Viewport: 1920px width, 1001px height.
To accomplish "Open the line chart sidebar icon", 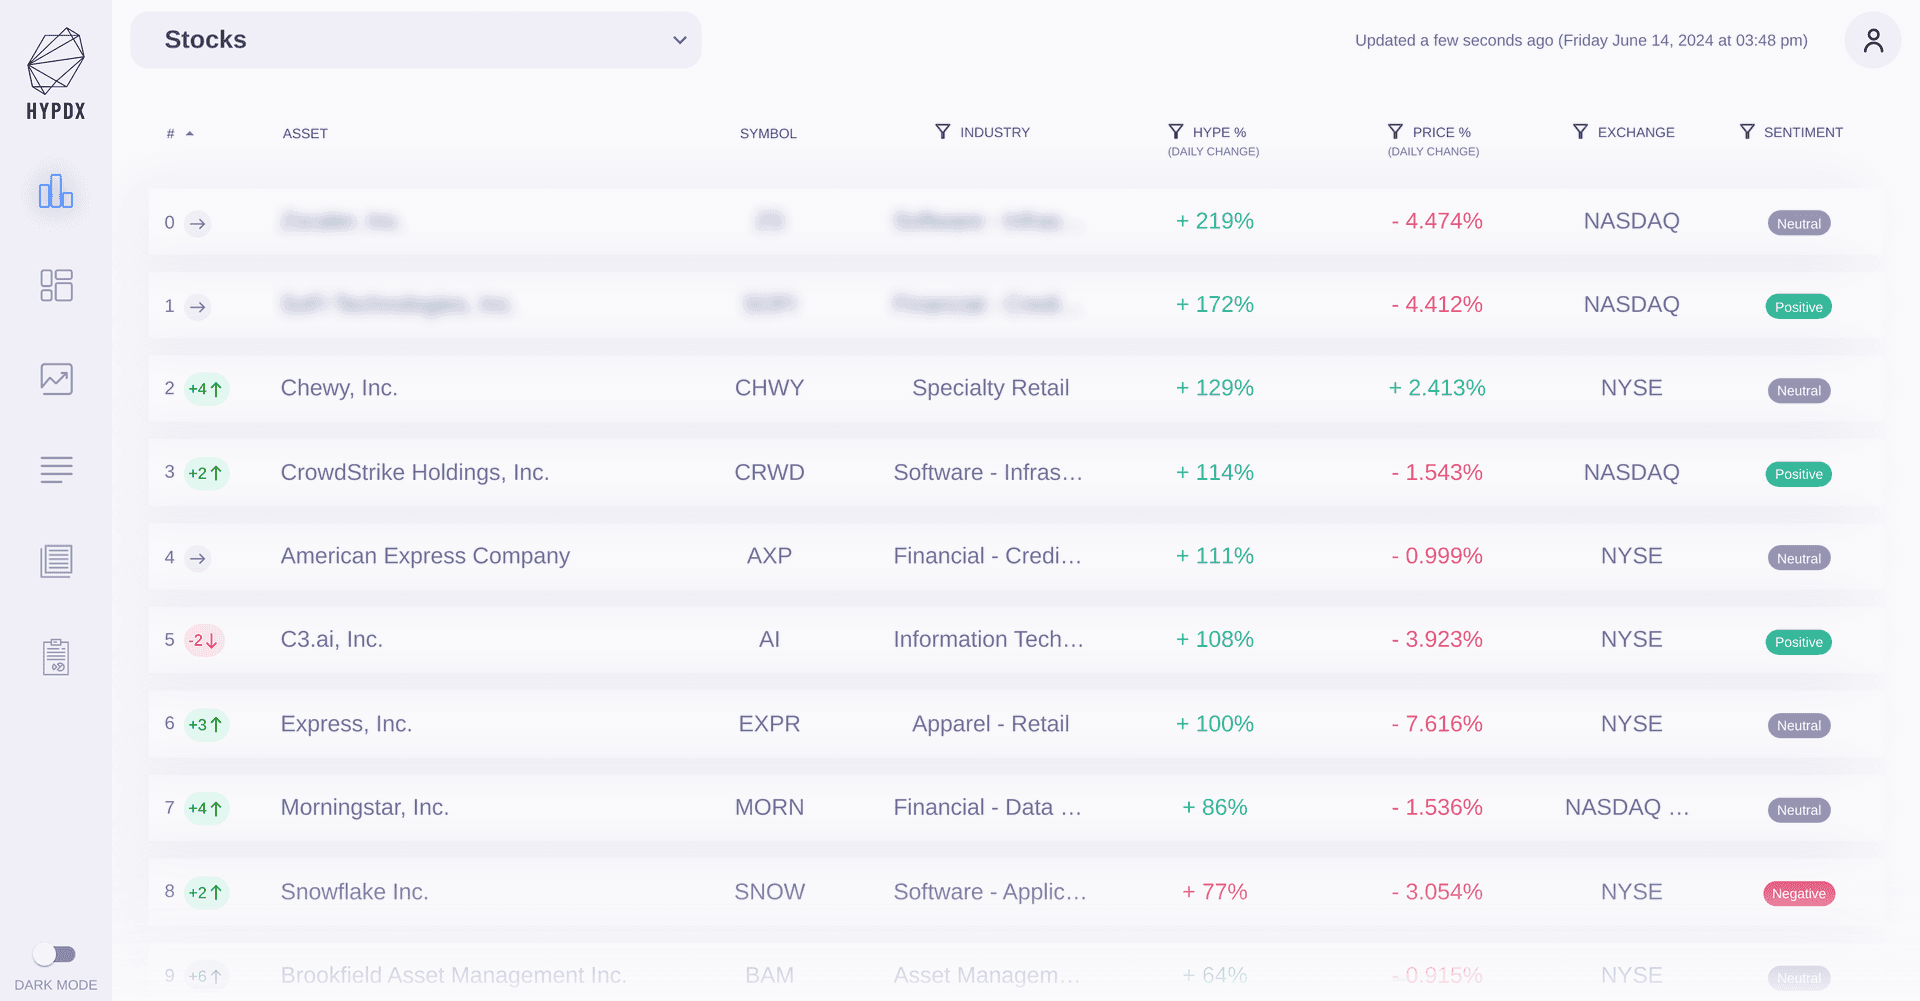I will 56,379.
